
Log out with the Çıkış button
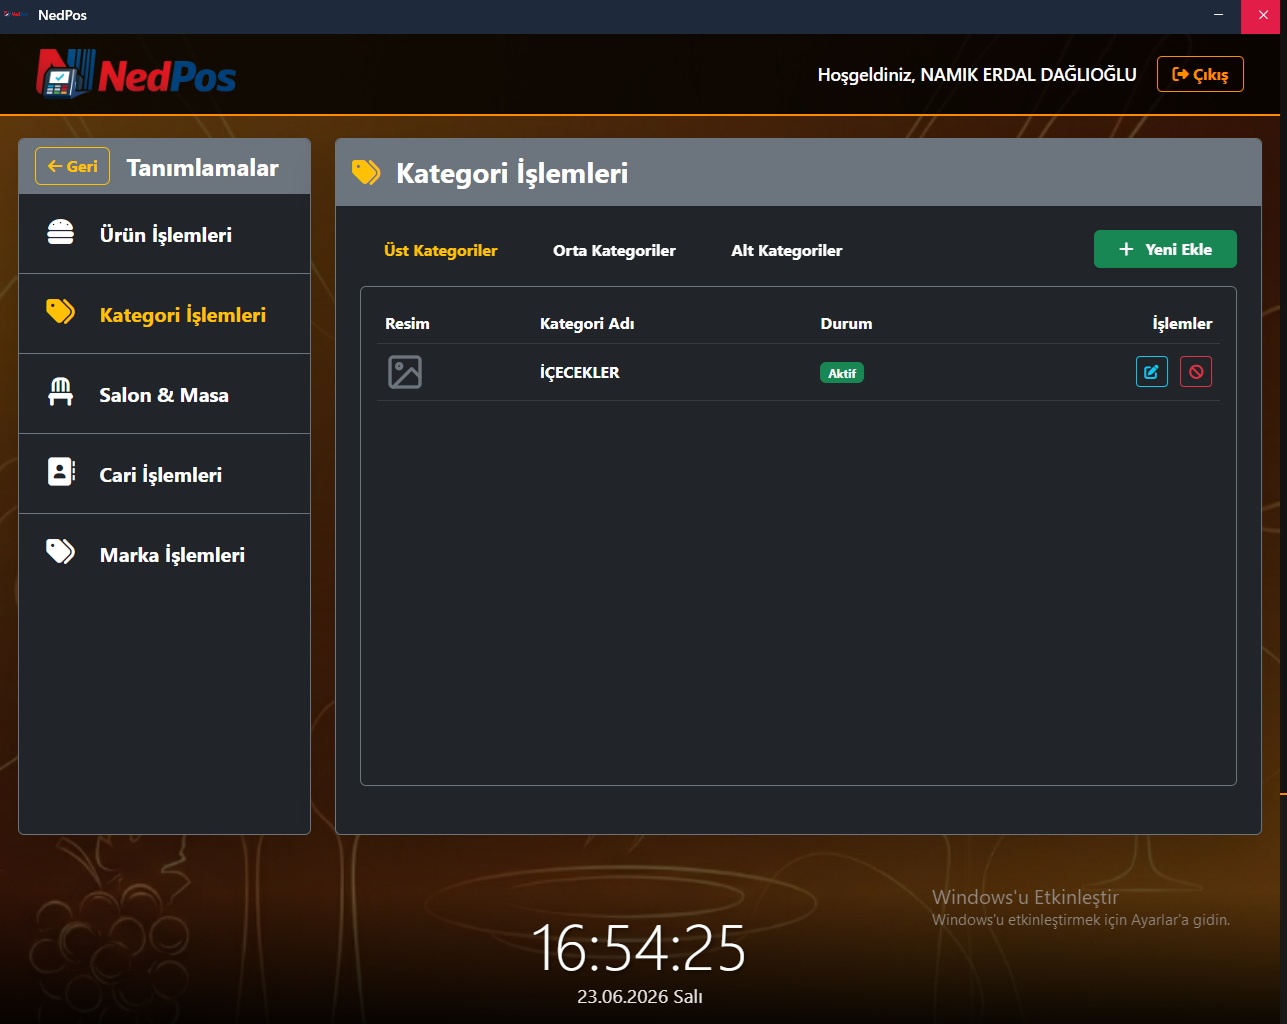pyautogui.click(x=1200, y=74)
